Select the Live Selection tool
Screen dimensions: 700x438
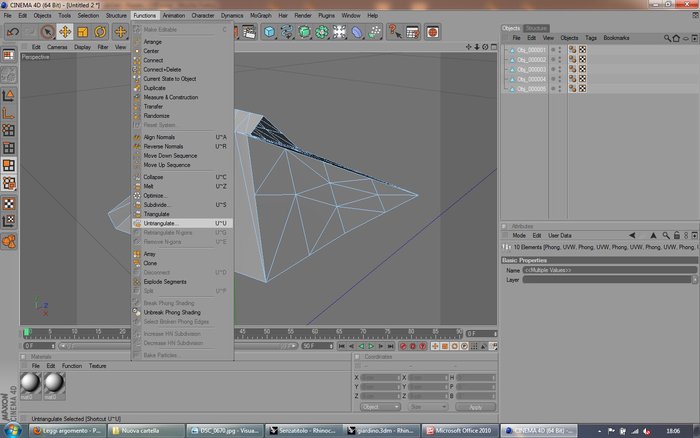(47, 32)
